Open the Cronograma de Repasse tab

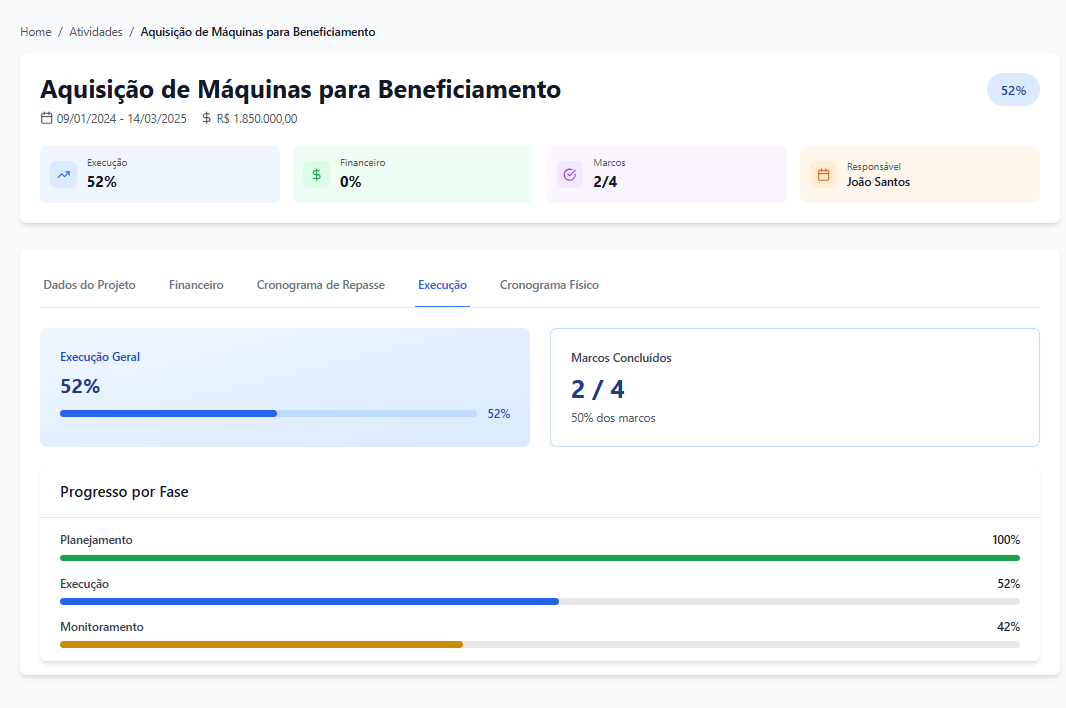(x=320, y=285)
